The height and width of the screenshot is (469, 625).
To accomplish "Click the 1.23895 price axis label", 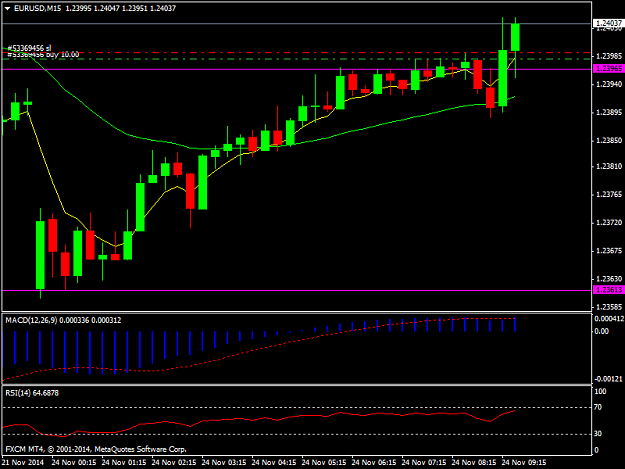I will click(x=609, y=112).
